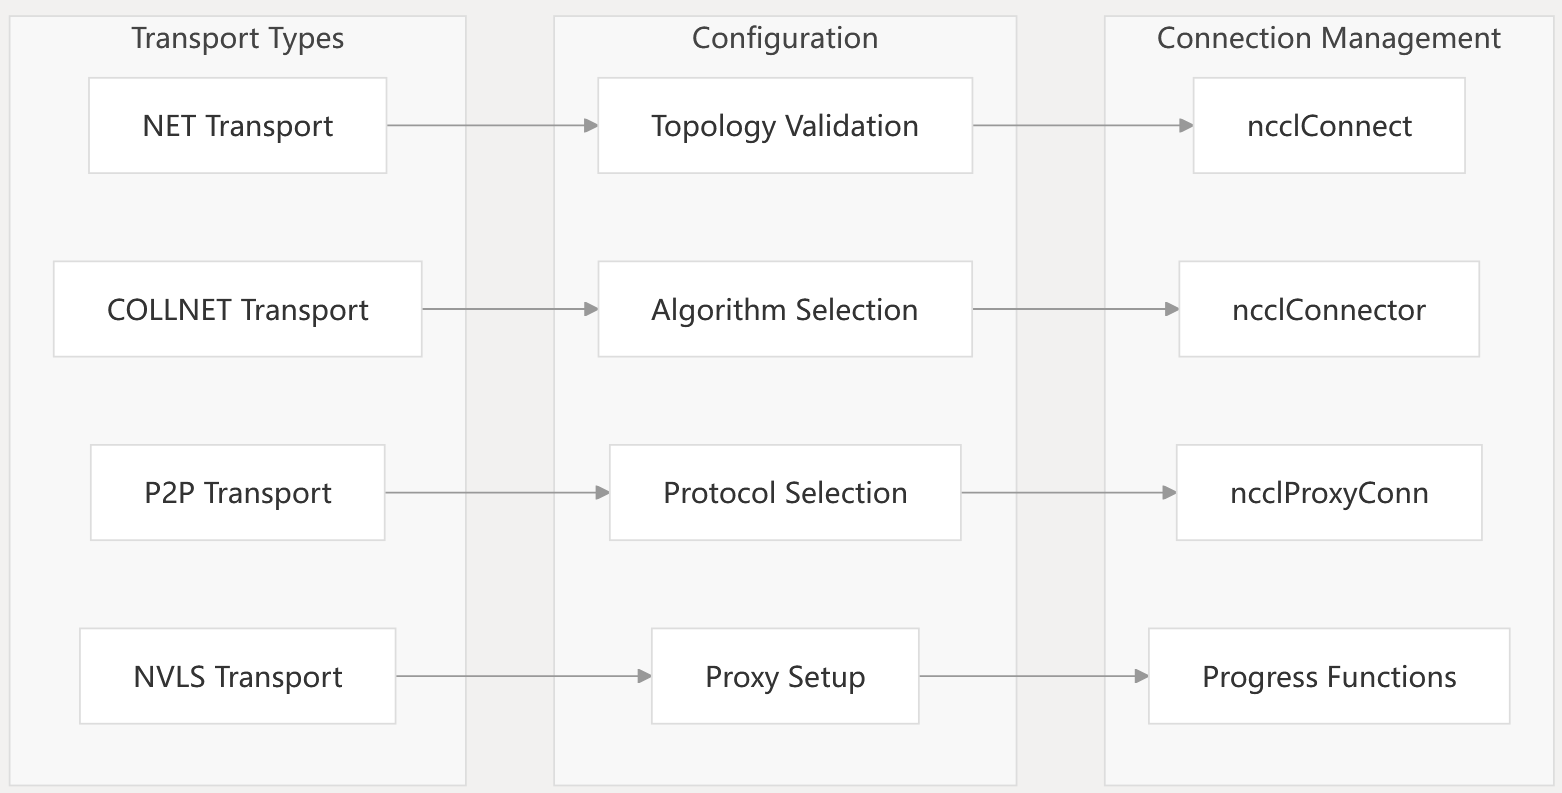Click the ncclProxyConn node
Image resolution: width=1562 pixels, height=793 pixels.
tap(1329, 493)
